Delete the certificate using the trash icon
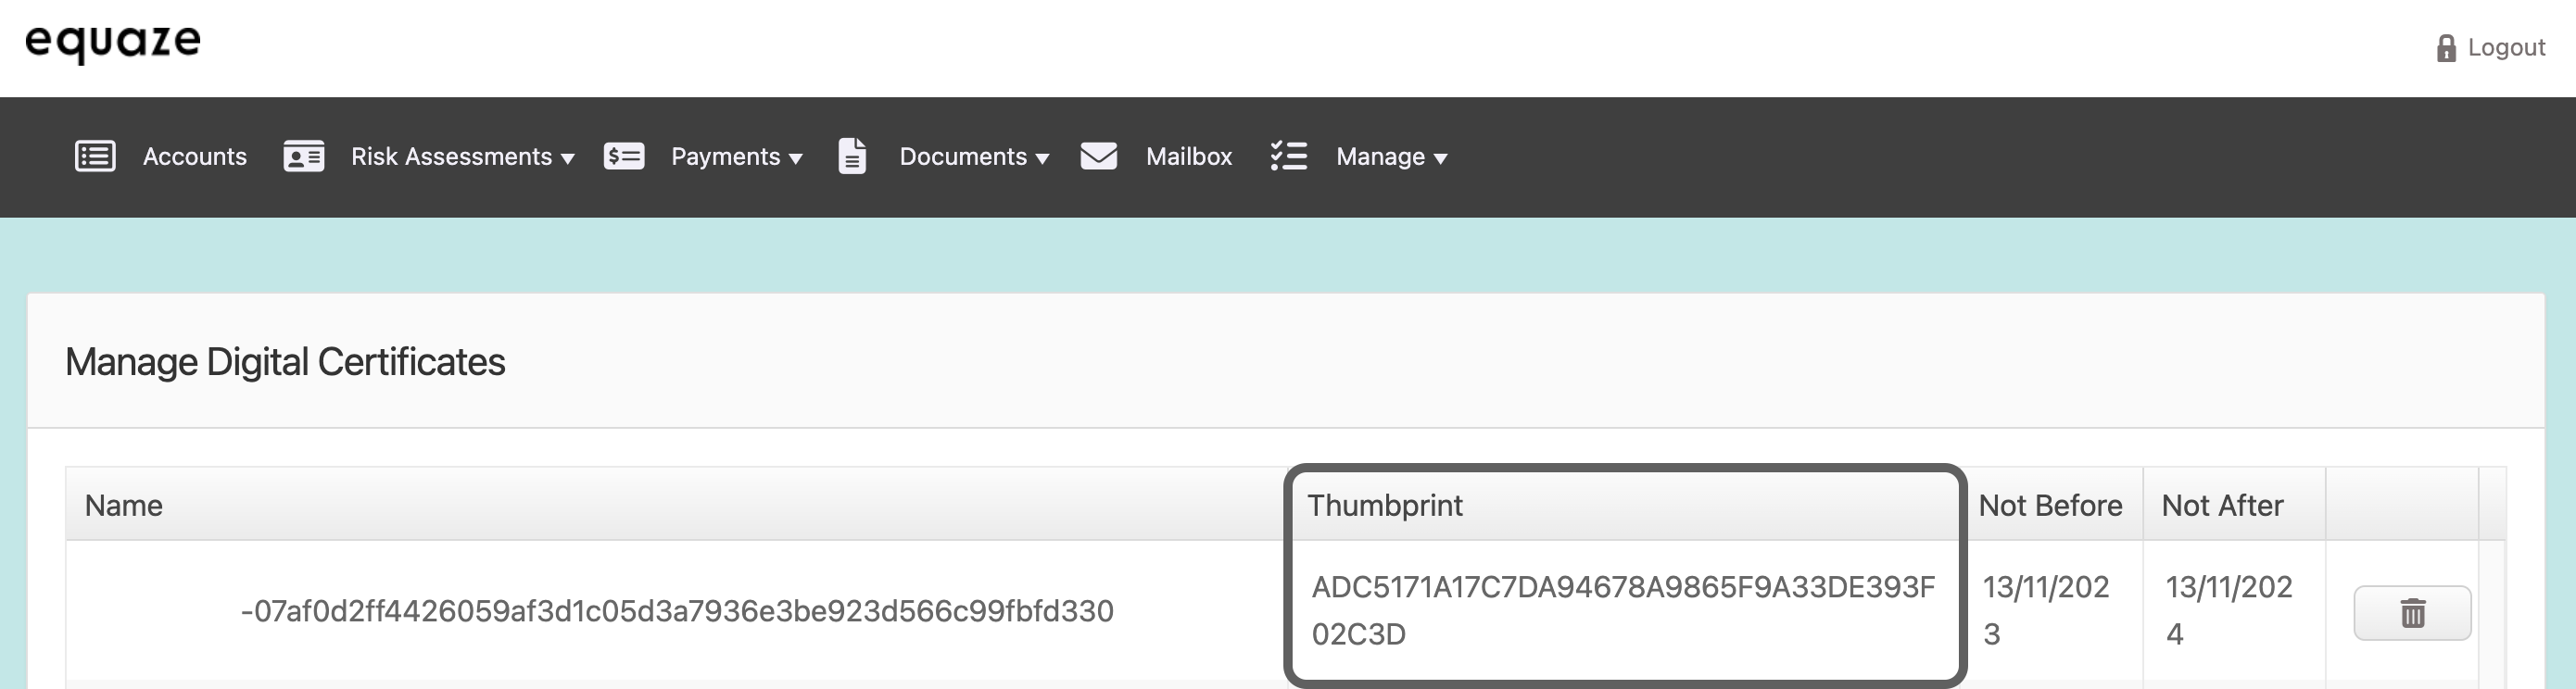2576x689 pixels. [x=2412, y=613]
